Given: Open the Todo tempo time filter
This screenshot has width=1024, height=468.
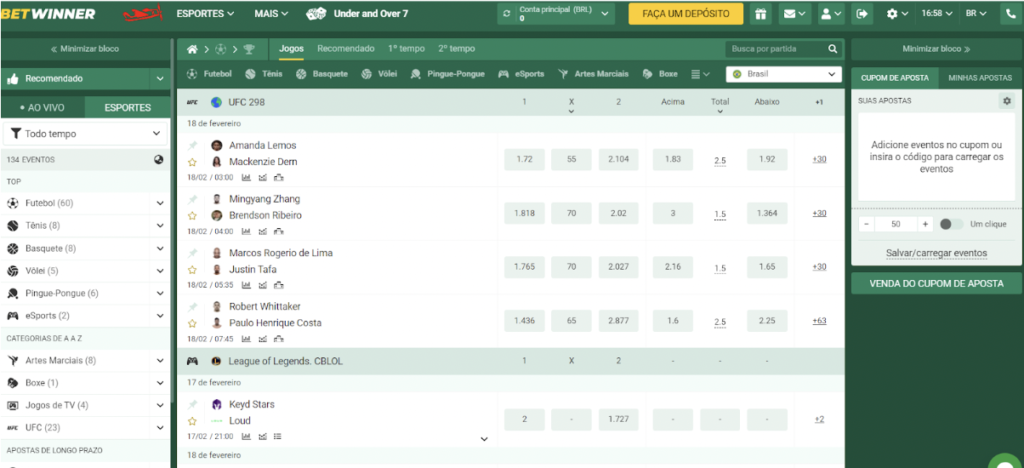Looking at the screenshot, I should [85, 134].
